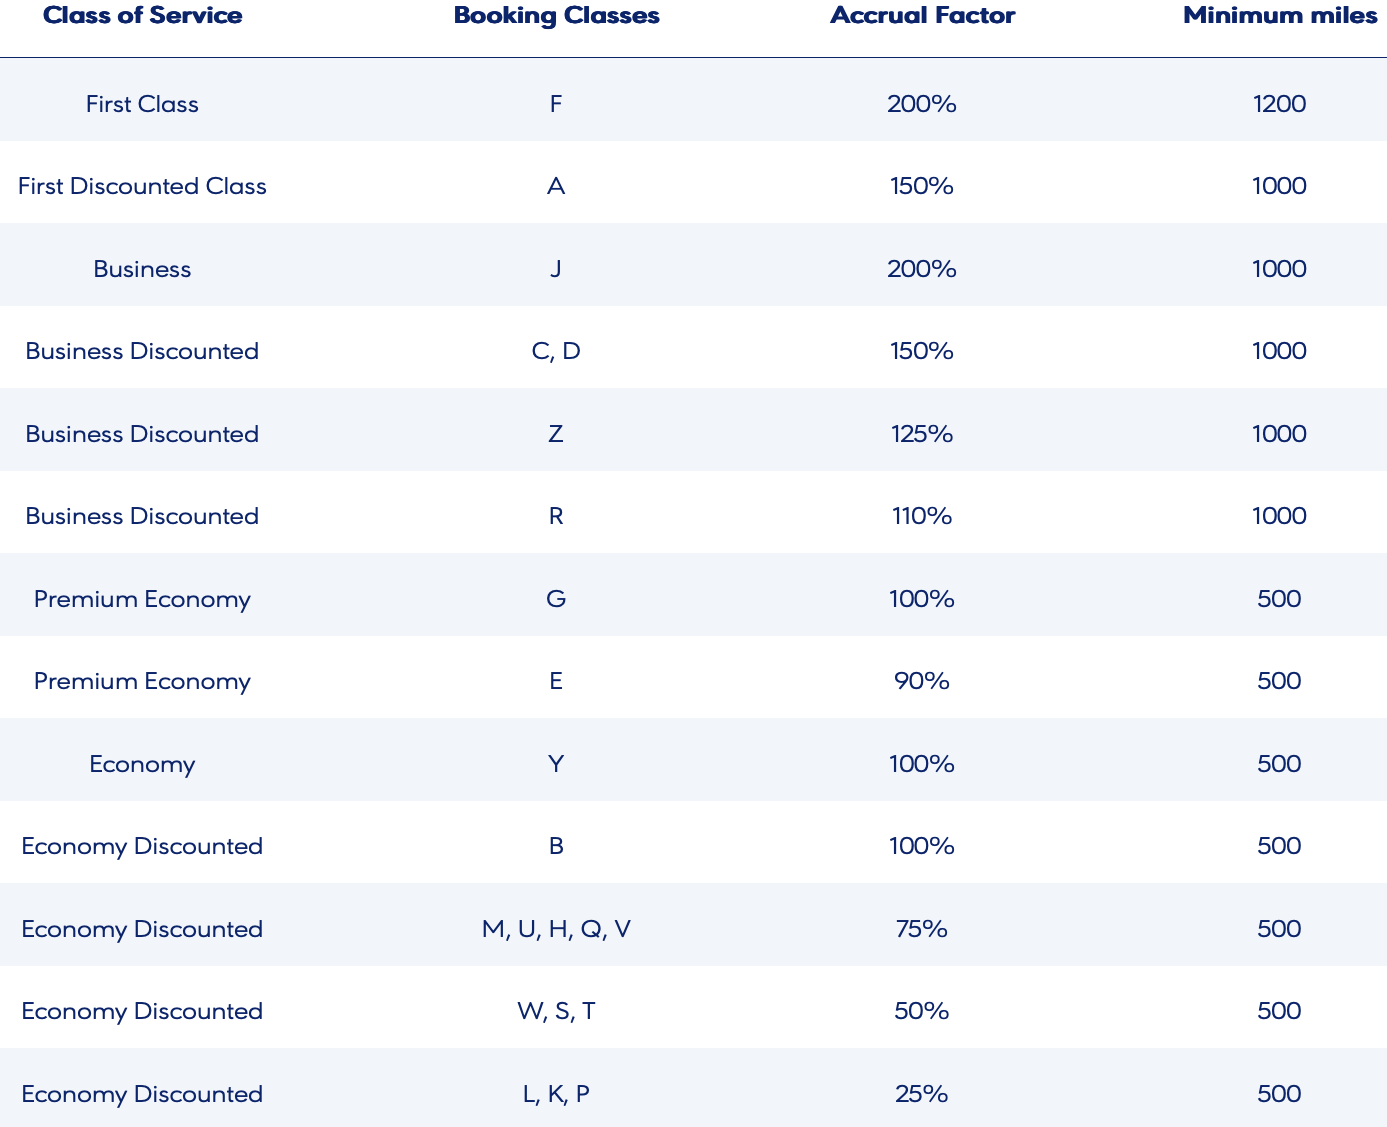Select the "Minimum miles" column header
This screenshot has height=1127, width=1387.
click(x=1280, y=16)
